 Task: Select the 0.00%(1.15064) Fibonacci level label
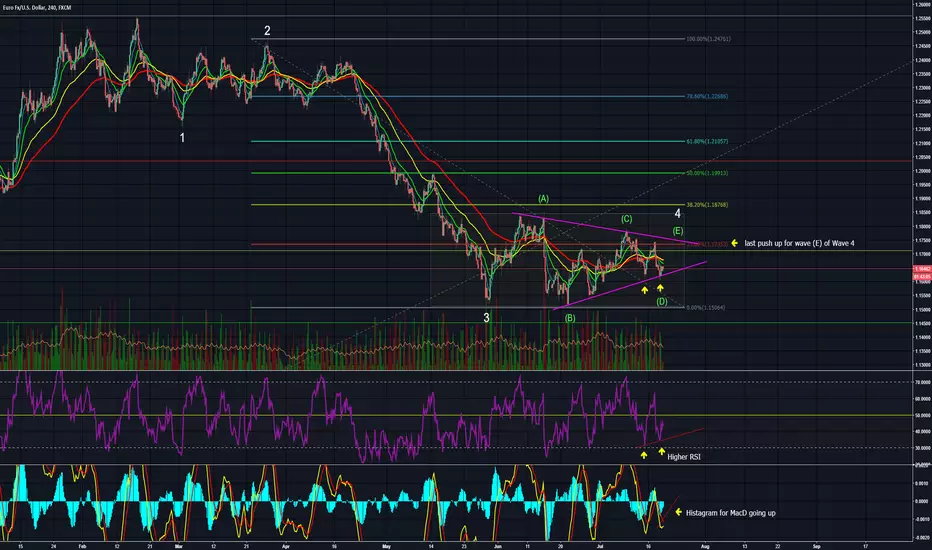click(705, 307)
